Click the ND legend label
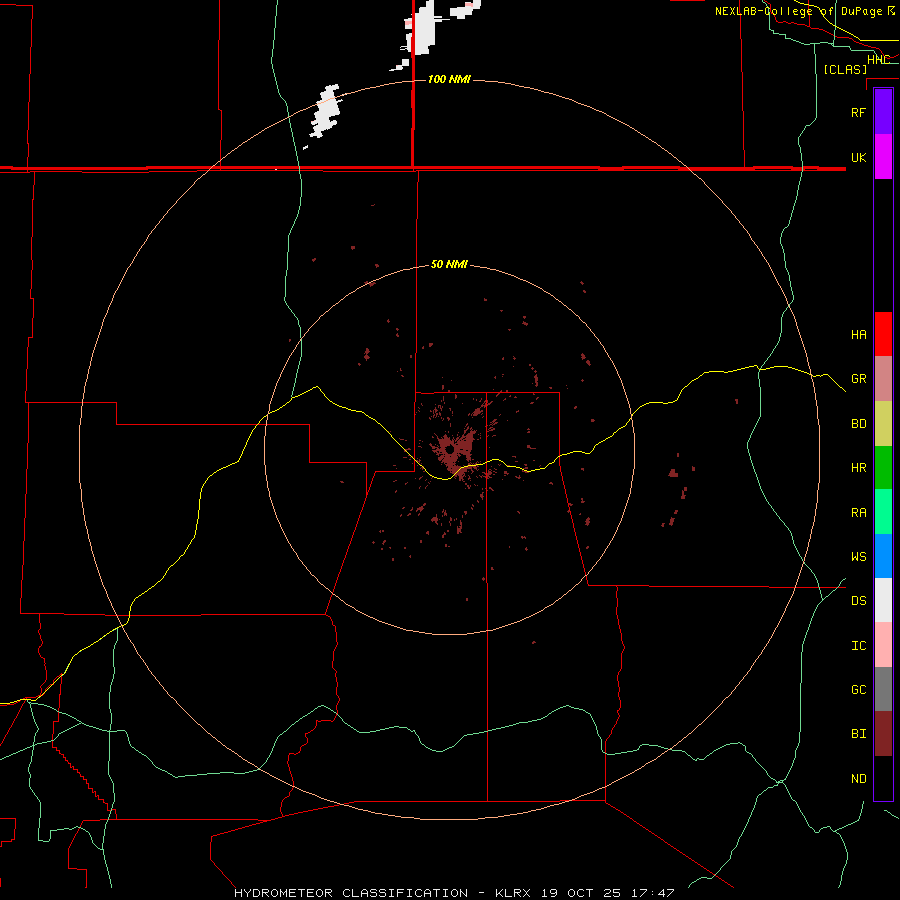This screenshot has width=900, height=900. [x=859, y=779]
